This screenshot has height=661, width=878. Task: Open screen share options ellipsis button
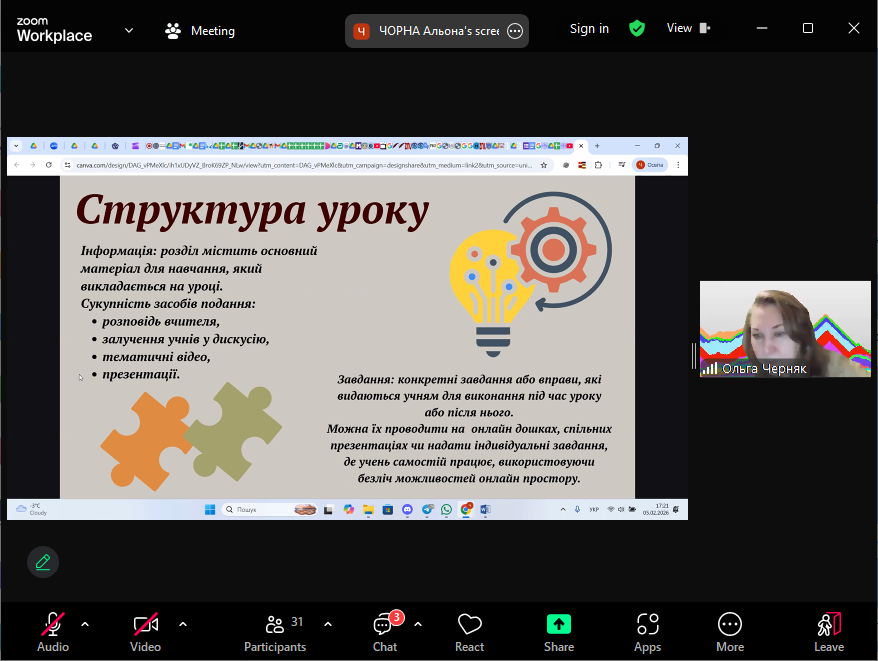[x=515, y=31]
